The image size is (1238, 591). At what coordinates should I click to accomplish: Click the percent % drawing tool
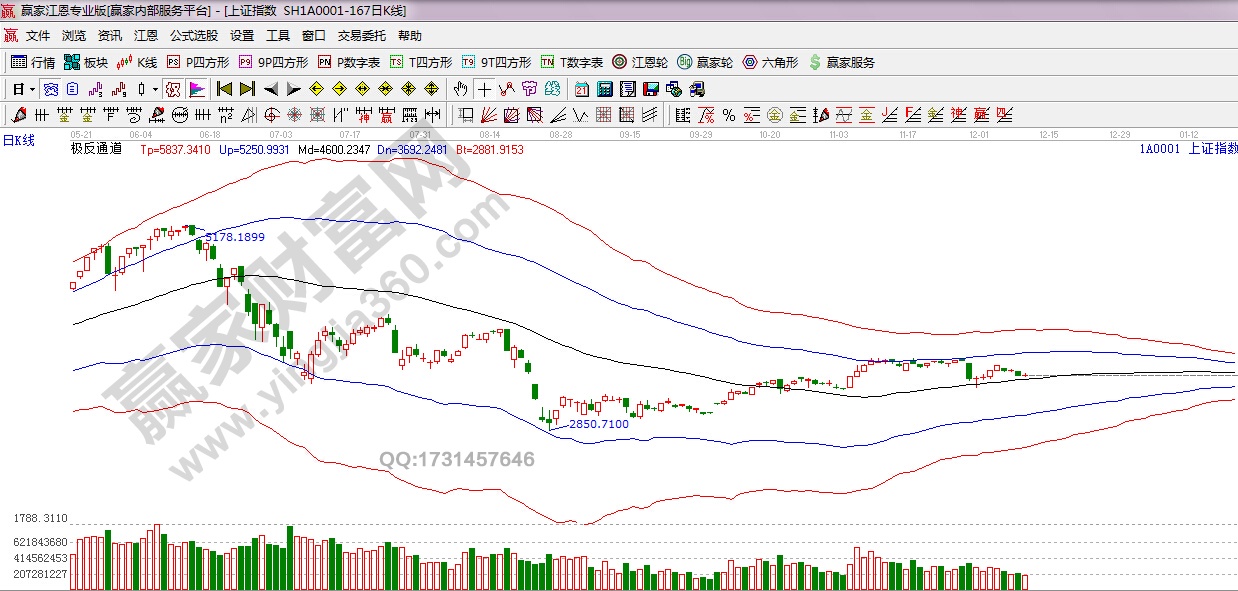(728, 115)
